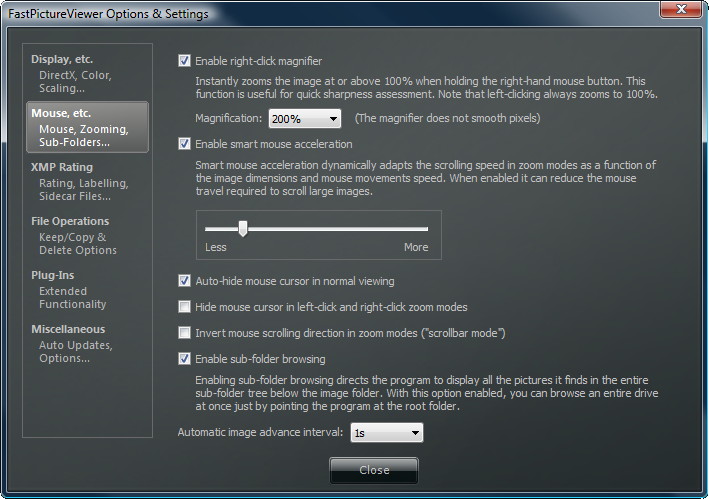Screen dimensions: 709x499
Task: Click the Close button at bottom
Action: (374, 470)
